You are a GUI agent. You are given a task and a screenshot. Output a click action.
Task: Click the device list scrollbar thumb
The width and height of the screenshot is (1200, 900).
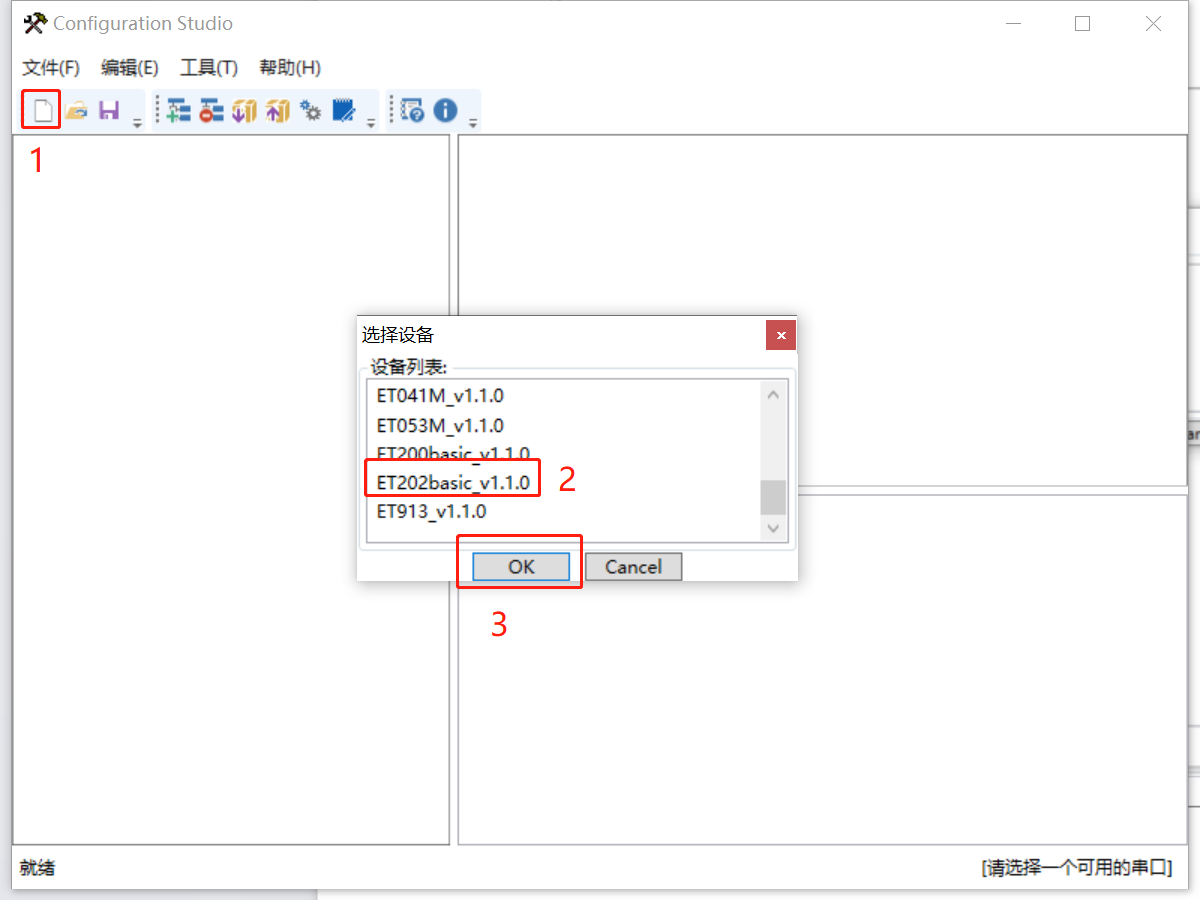pos(773,497)
